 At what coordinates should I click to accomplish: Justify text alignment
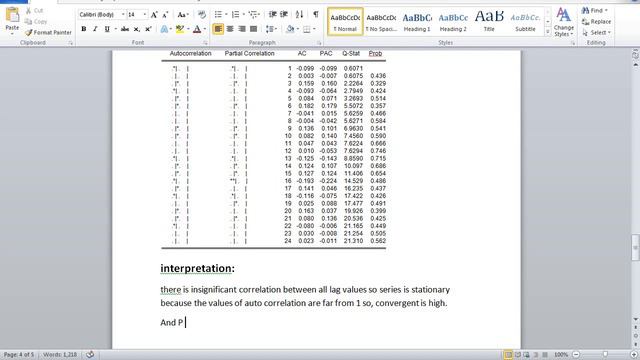point(253,29)
